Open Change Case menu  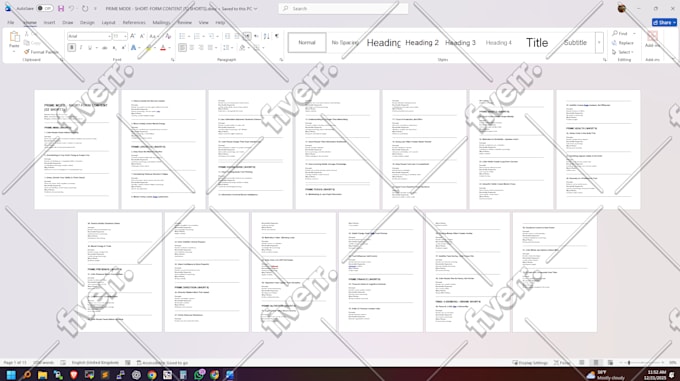click(x=153, y=36)
